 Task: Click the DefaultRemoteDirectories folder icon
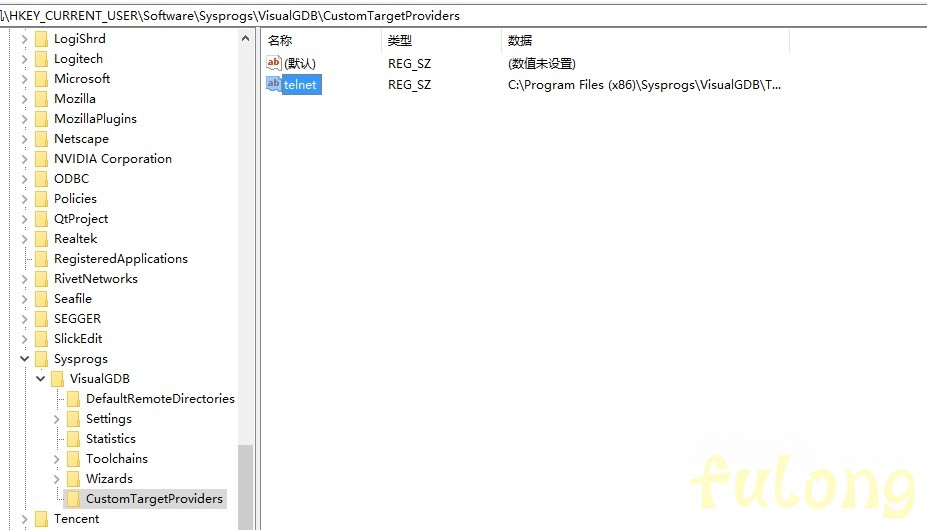tap(73, 399)
